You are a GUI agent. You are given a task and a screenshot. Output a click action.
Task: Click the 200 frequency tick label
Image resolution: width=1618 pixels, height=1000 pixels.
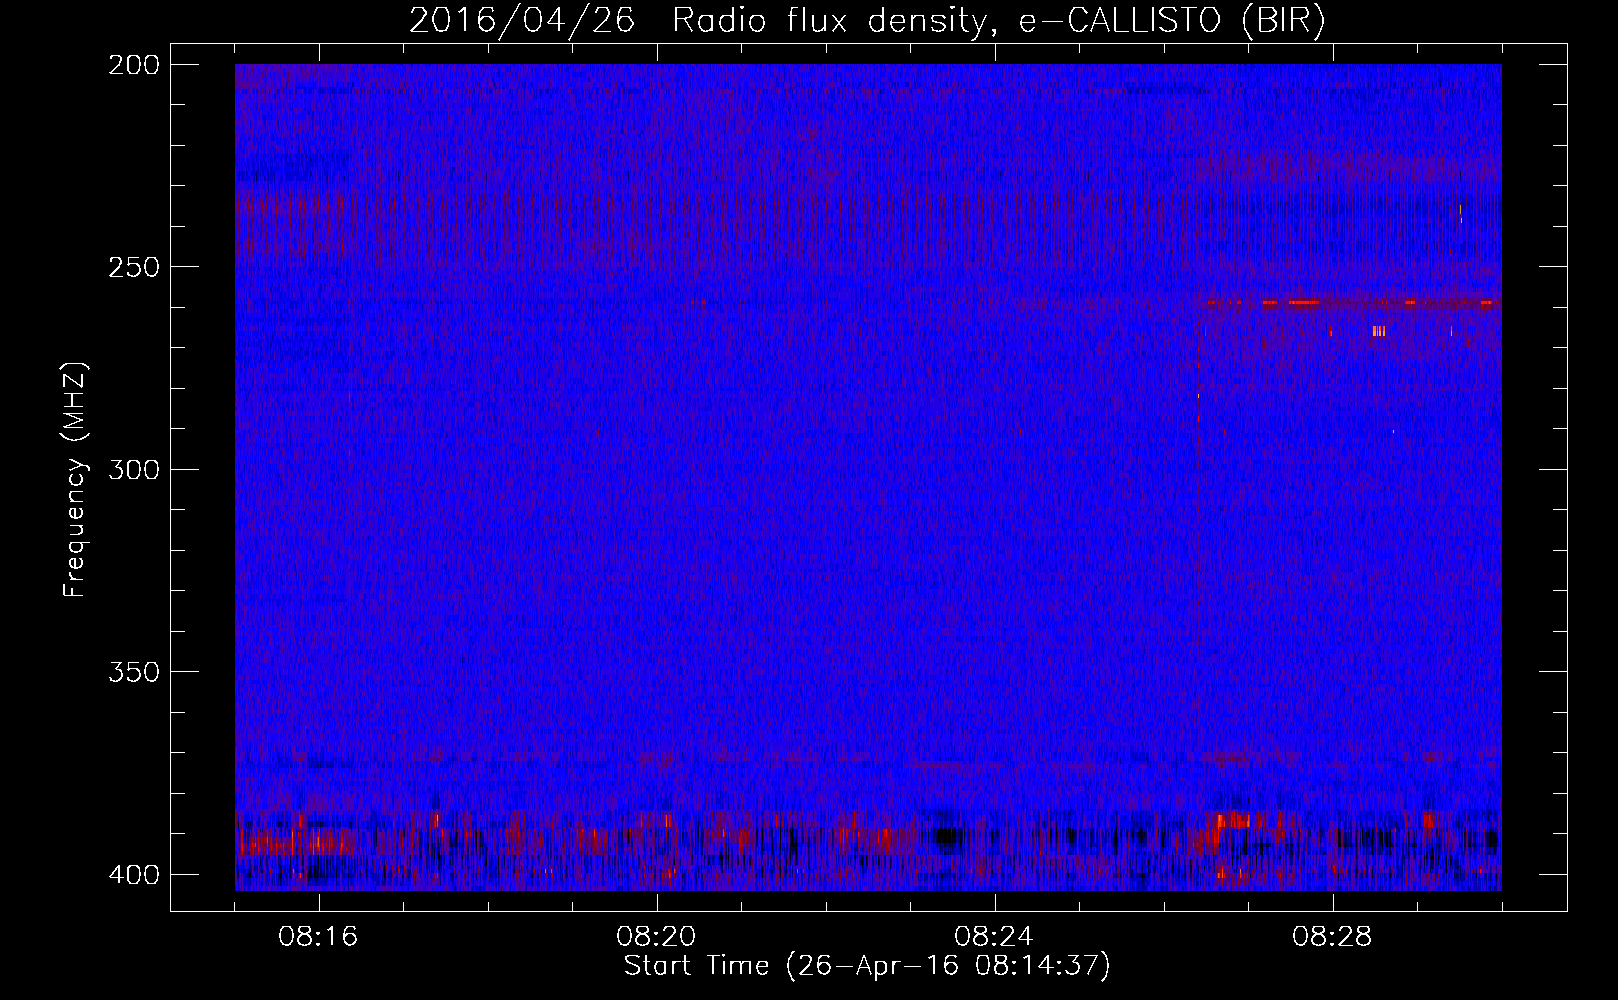coord(133,65)
